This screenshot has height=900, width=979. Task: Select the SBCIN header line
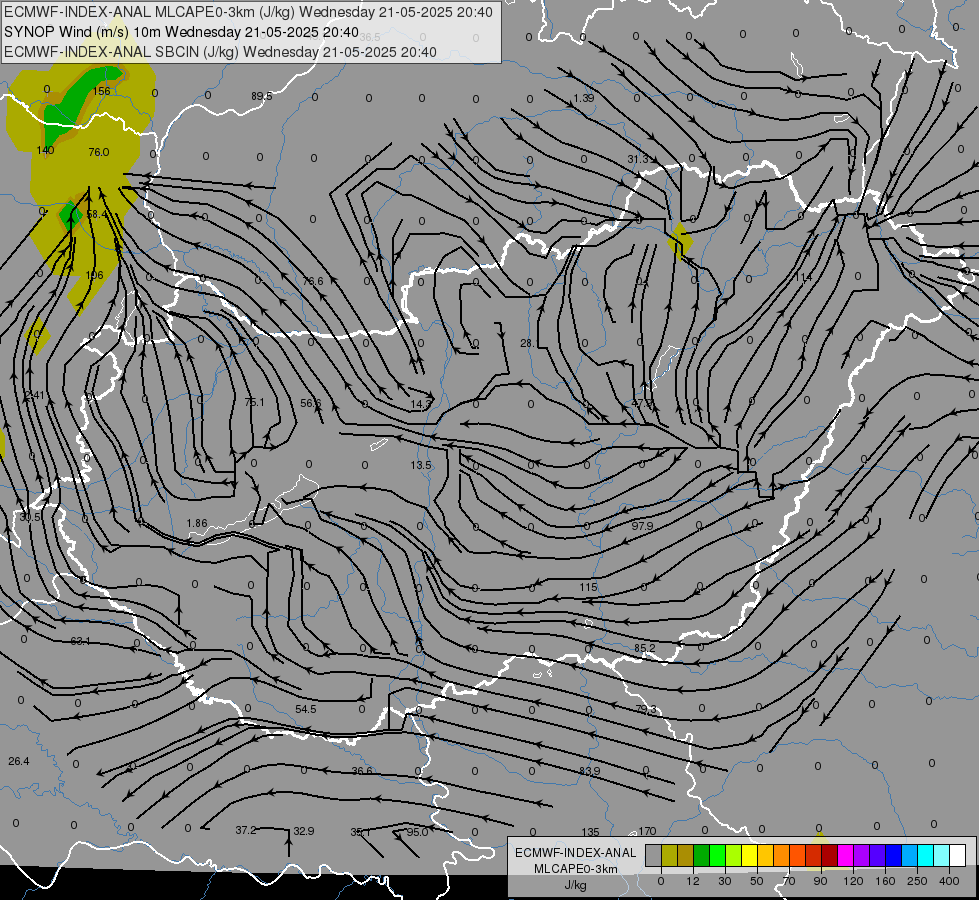tap(220, 52)
